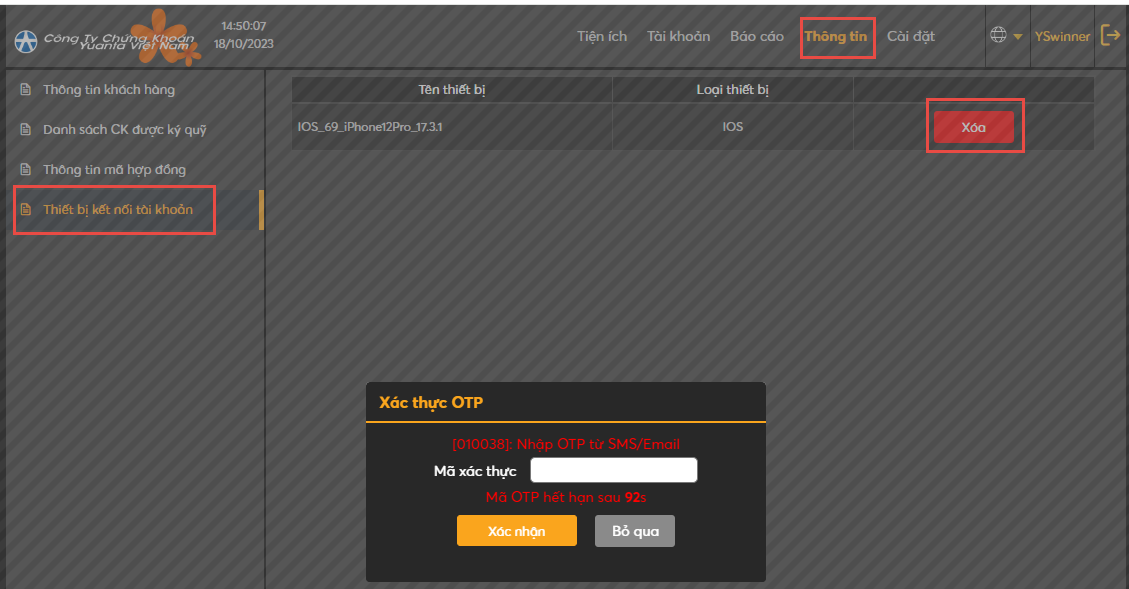This screenshot has width=1129, height=589.
Task: Expand the language dropdown arrow
Action: (1017, 36)
